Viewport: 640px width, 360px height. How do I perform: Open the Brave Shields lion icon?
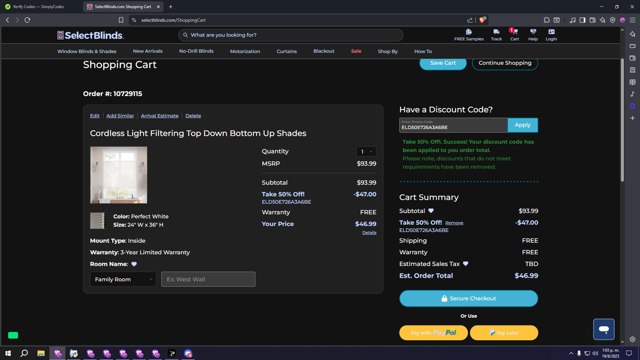[482, 20]
